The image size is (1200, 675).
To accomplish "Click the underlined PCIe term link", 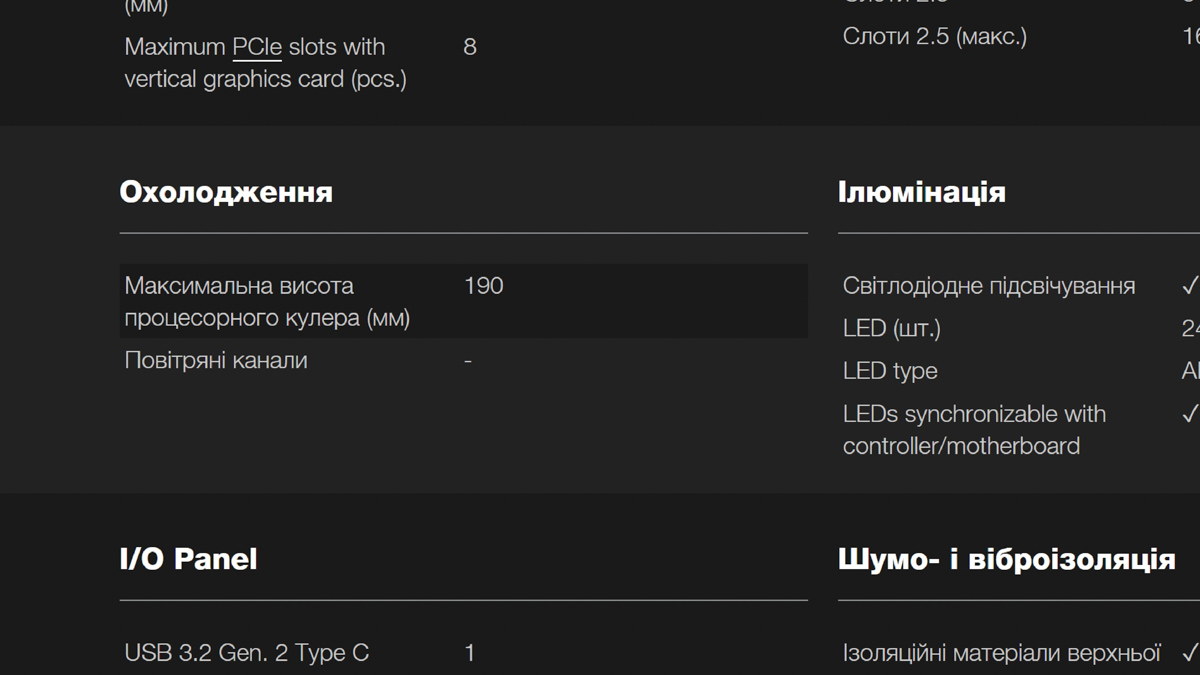I will click(x=257, y=47).
